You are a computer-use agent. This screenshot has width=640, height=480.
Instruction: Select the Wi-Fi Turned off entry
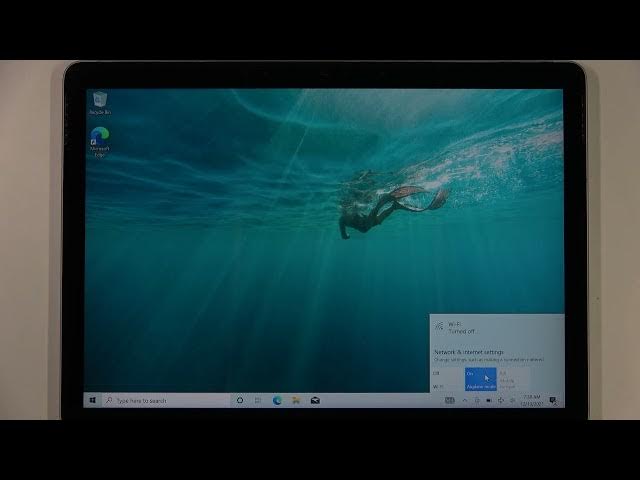click(x=460, y=327)
